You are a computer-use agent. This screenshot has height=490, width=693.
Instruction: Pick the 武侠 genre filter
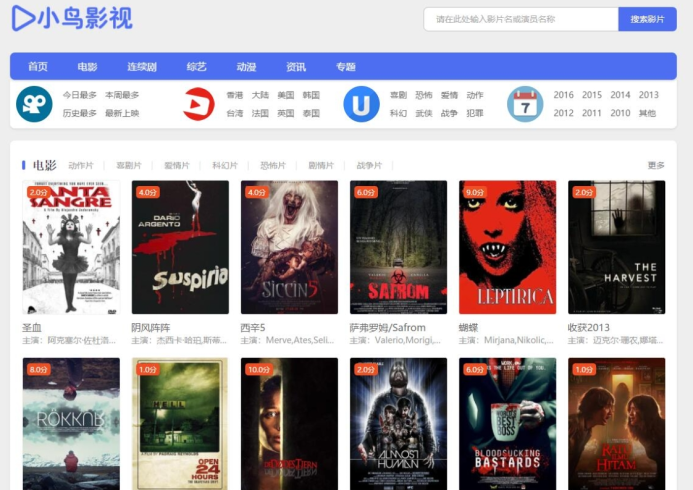(x=423, y=113)
